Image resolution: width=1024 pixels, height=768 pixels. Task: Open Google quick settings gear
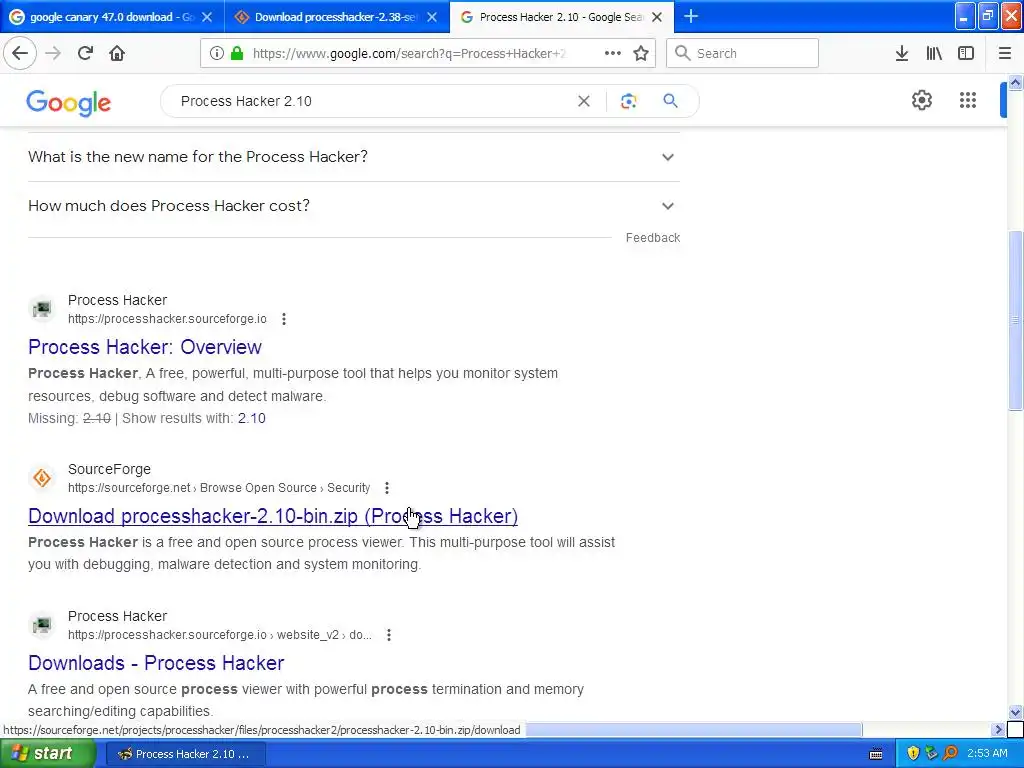(921, 100)
